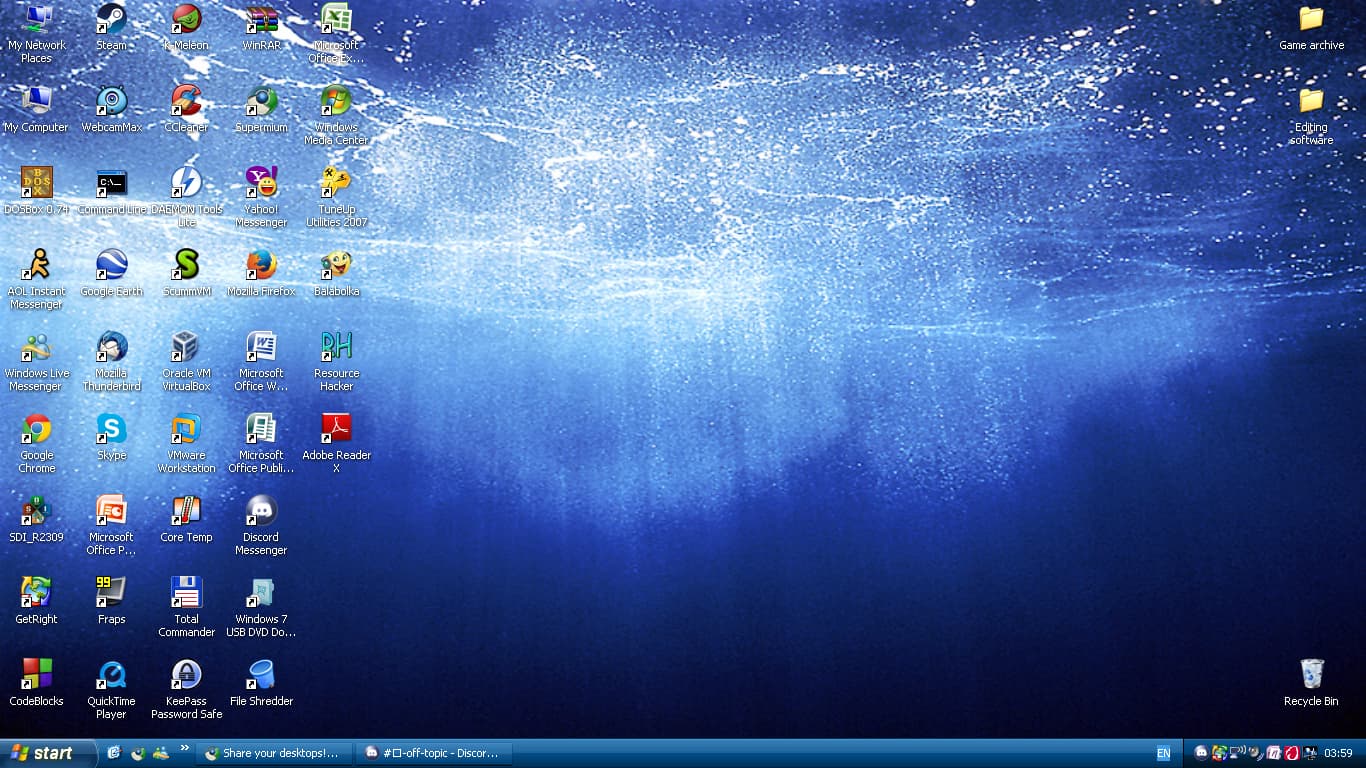Launch K-Meleon from Quick Launch bar

[x=137, y=753]
